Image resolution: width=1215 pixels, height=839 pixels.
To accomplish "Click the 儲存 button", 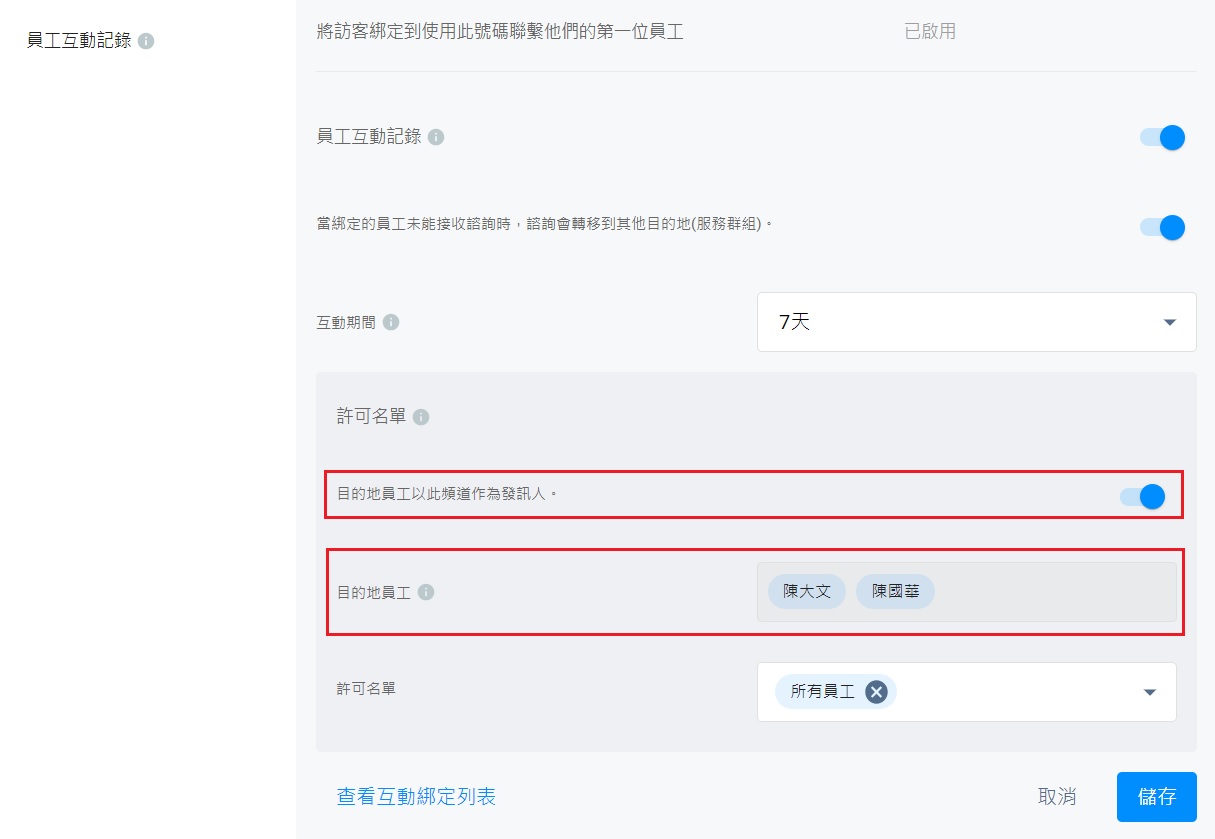I will tap(1156, 797).
